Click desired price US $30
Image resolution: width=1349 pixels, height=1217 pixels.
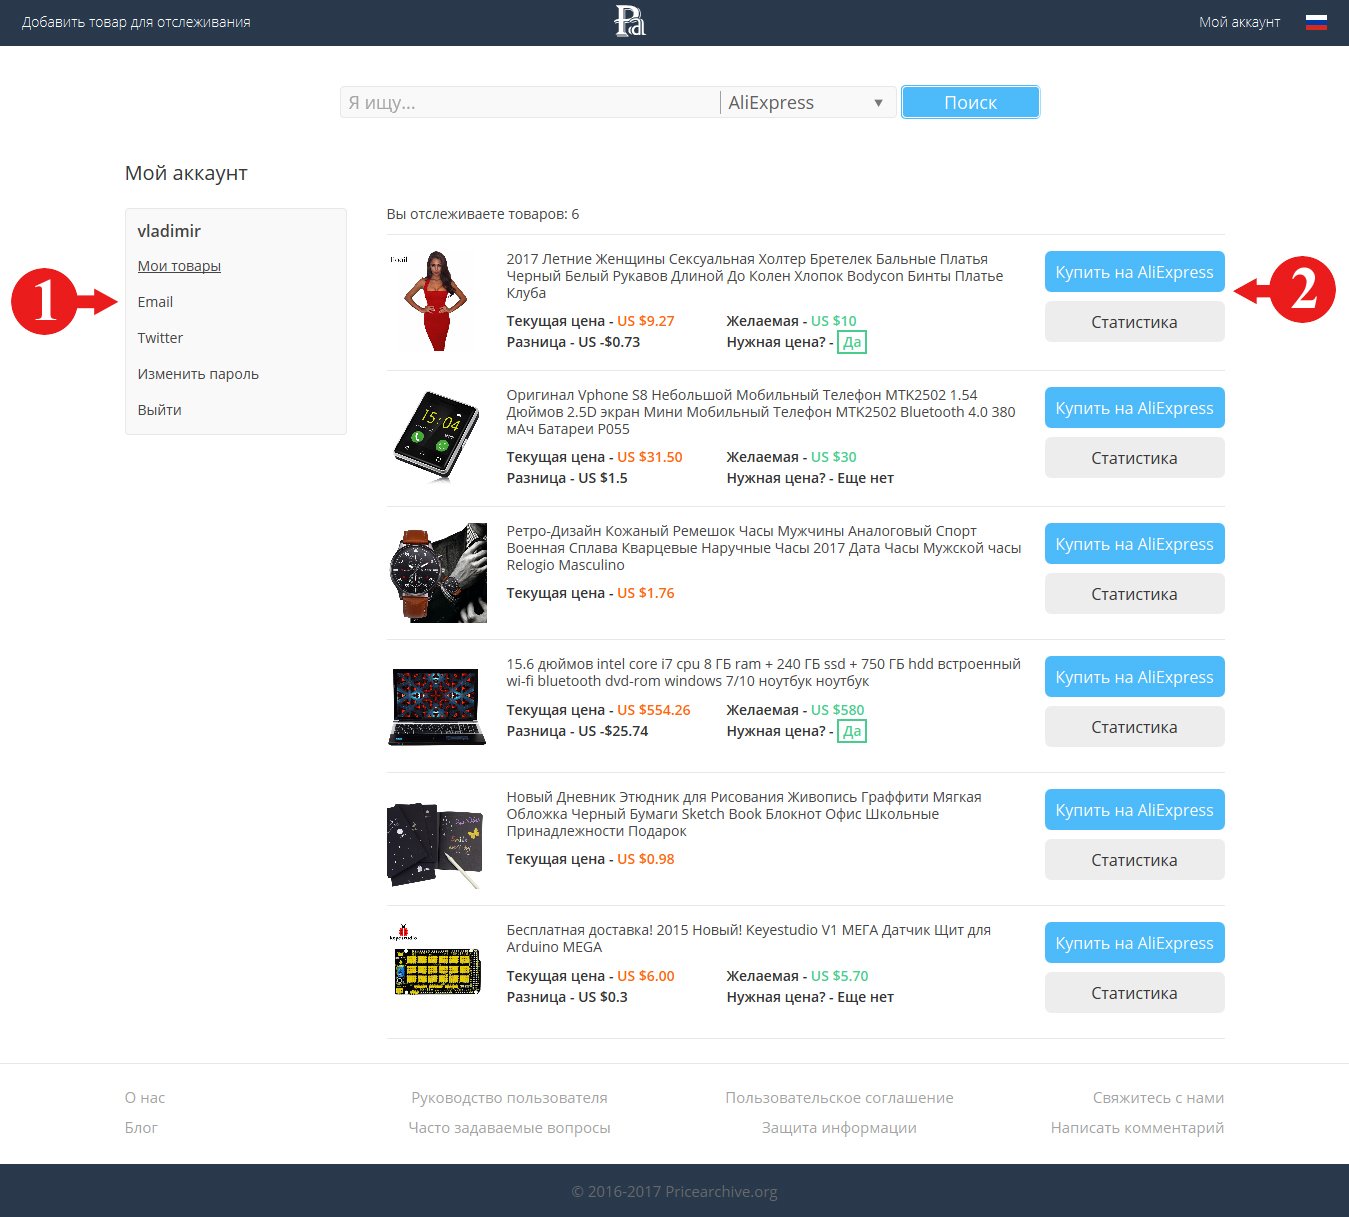click(834, 457)
